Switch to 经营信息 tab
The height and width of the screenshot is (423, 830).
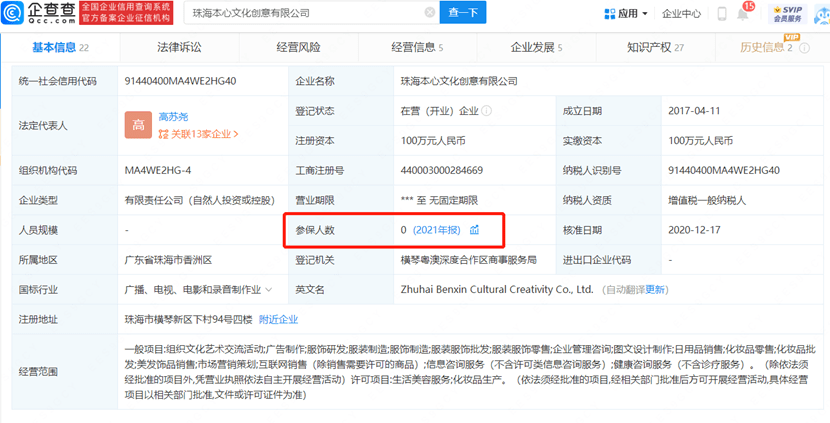coord(418,48)
